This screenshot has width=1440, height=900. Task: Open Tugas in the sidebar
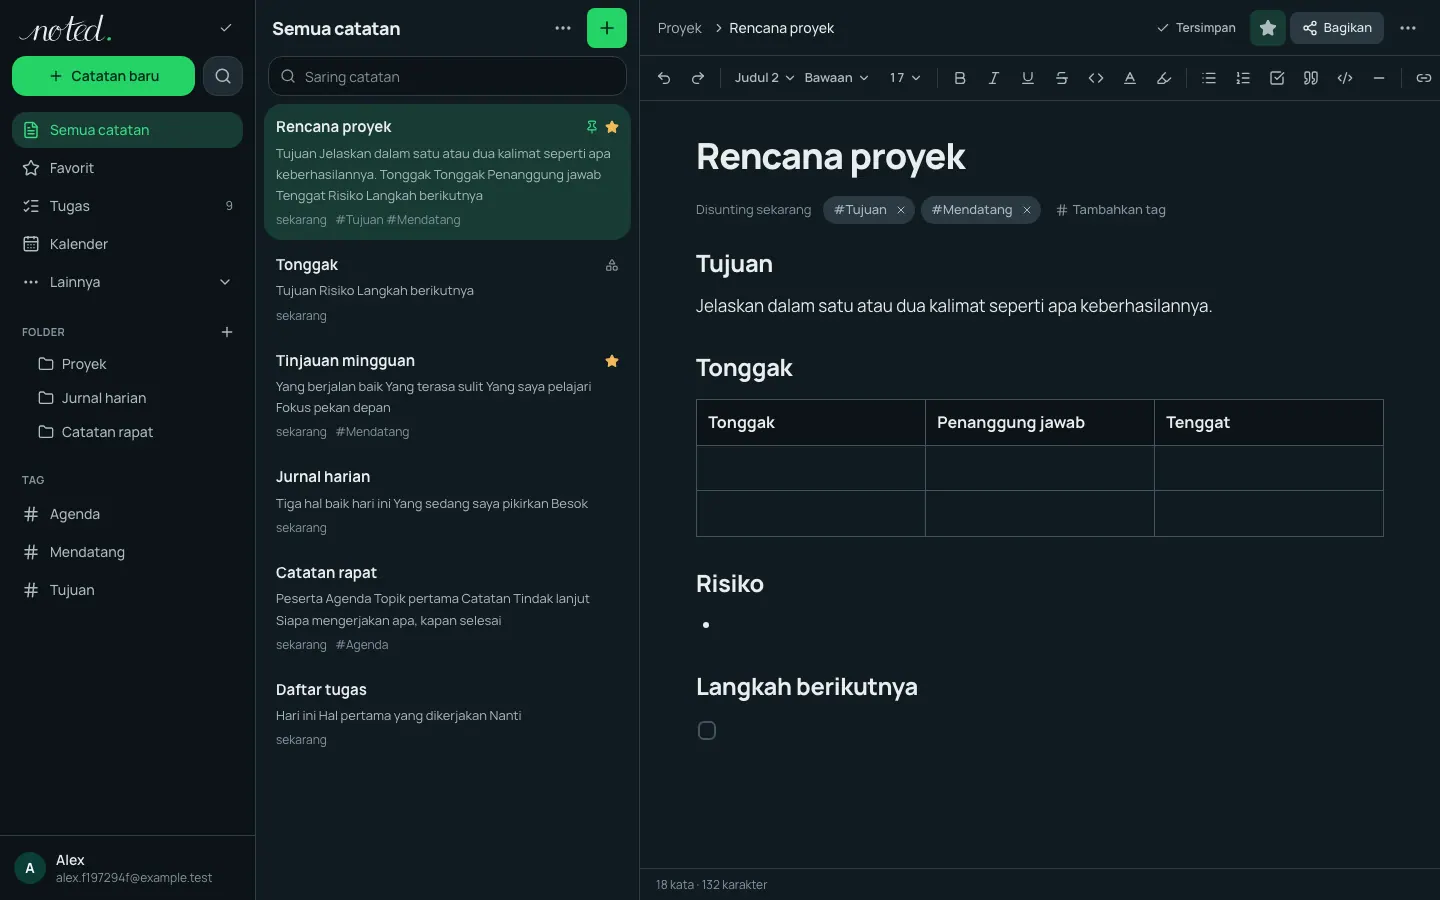127,206
